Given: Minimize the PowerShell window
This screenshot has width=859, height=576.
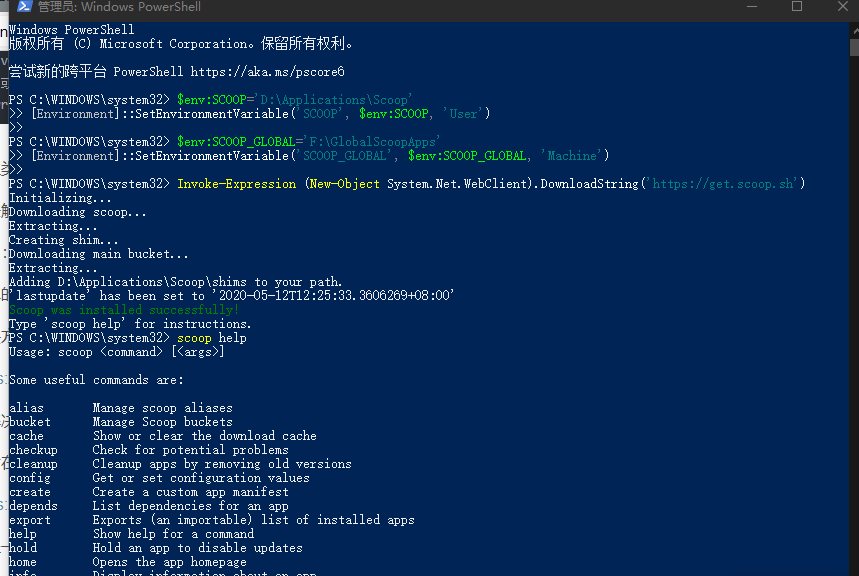Looking at the screenshot, I should click(752, 7).
